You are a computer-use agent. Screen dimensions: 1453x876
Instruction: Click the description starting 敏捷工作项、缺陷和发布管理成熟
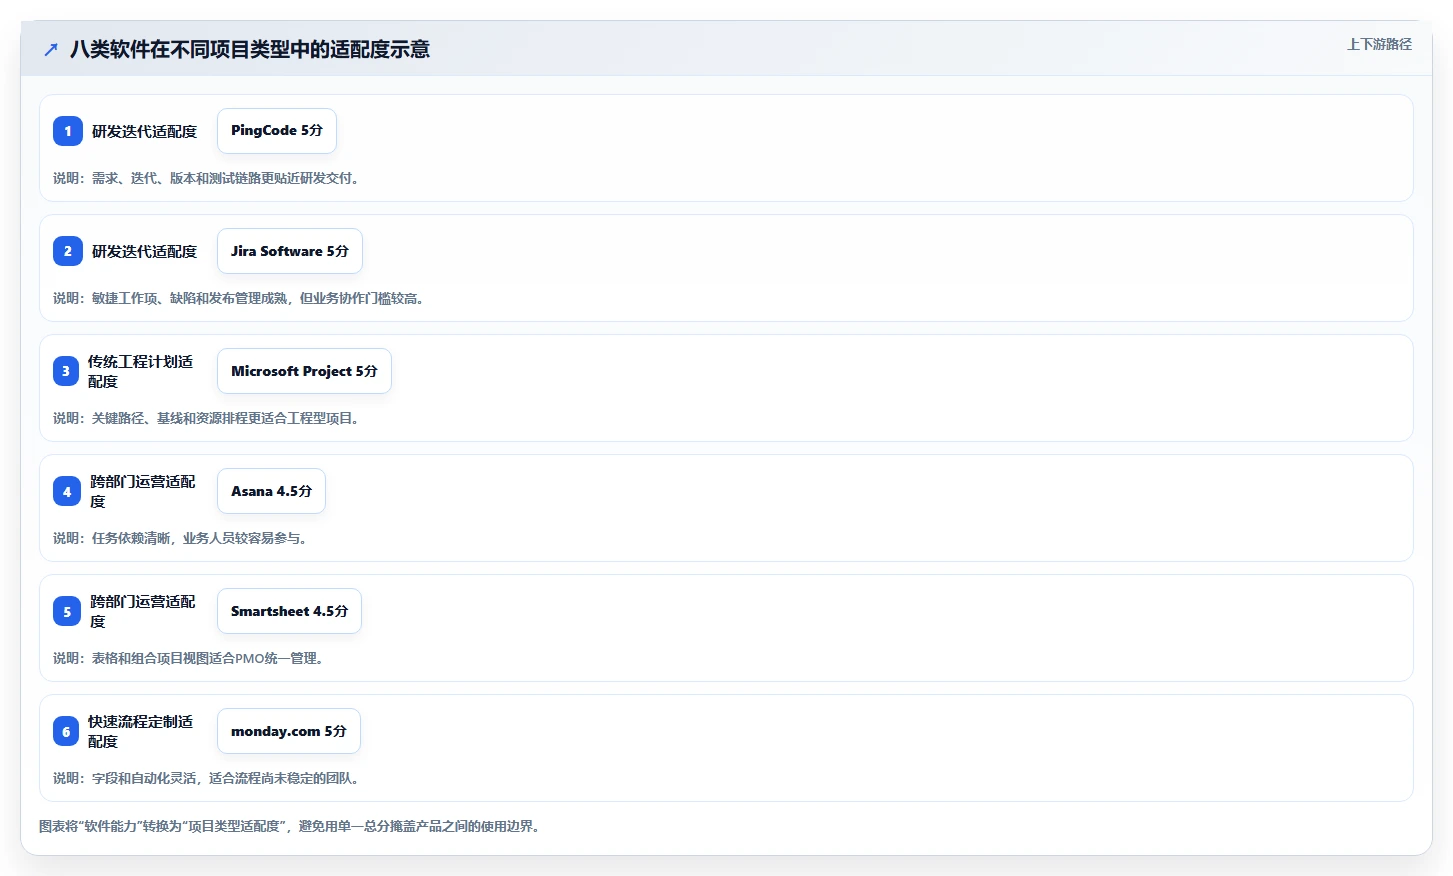pos(239,298)
